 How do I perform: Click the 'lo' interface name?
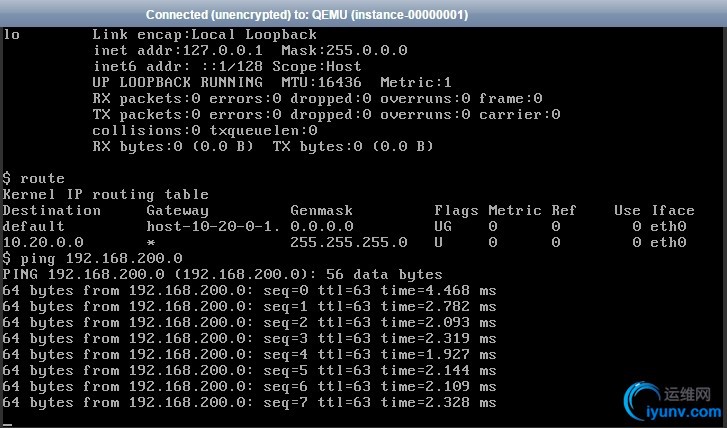[11, 34]
